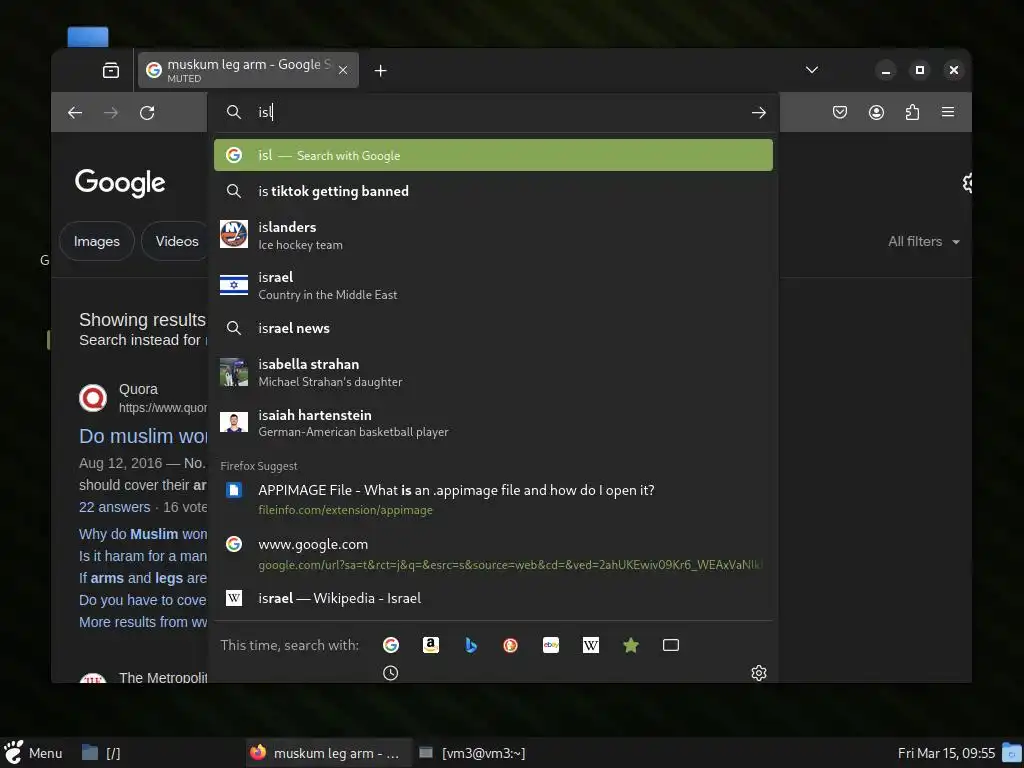Open Firefox View icon left of tabs
The image size is (1024, 768).
[x=111, y=70]
